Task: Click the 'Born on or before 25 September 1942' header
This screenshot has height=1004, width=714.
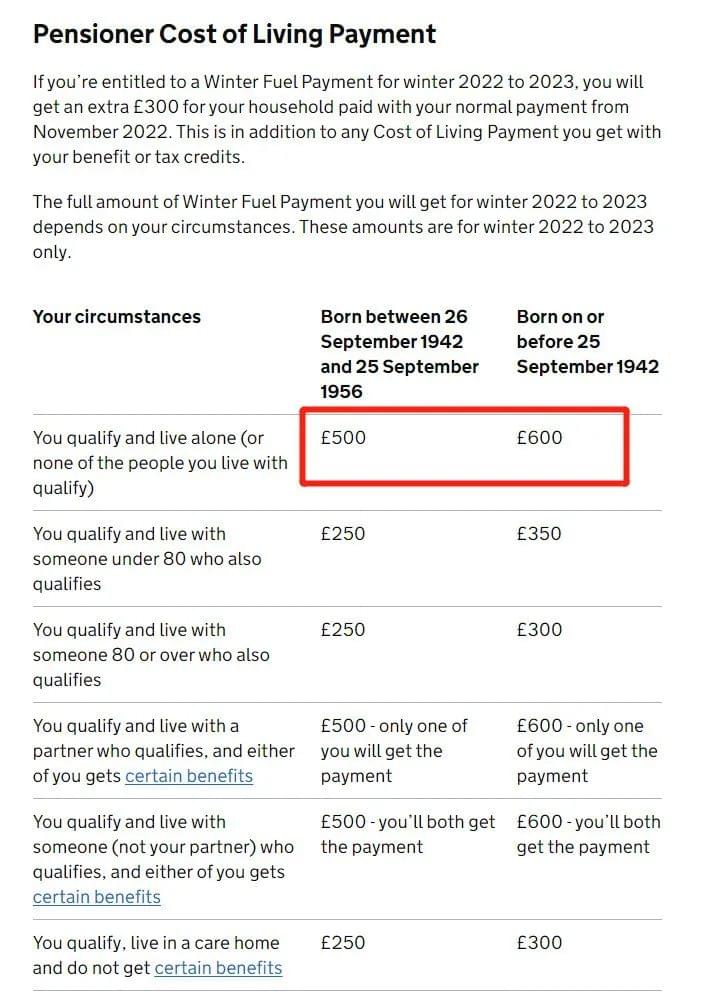Action: click(x=587, y=342)
